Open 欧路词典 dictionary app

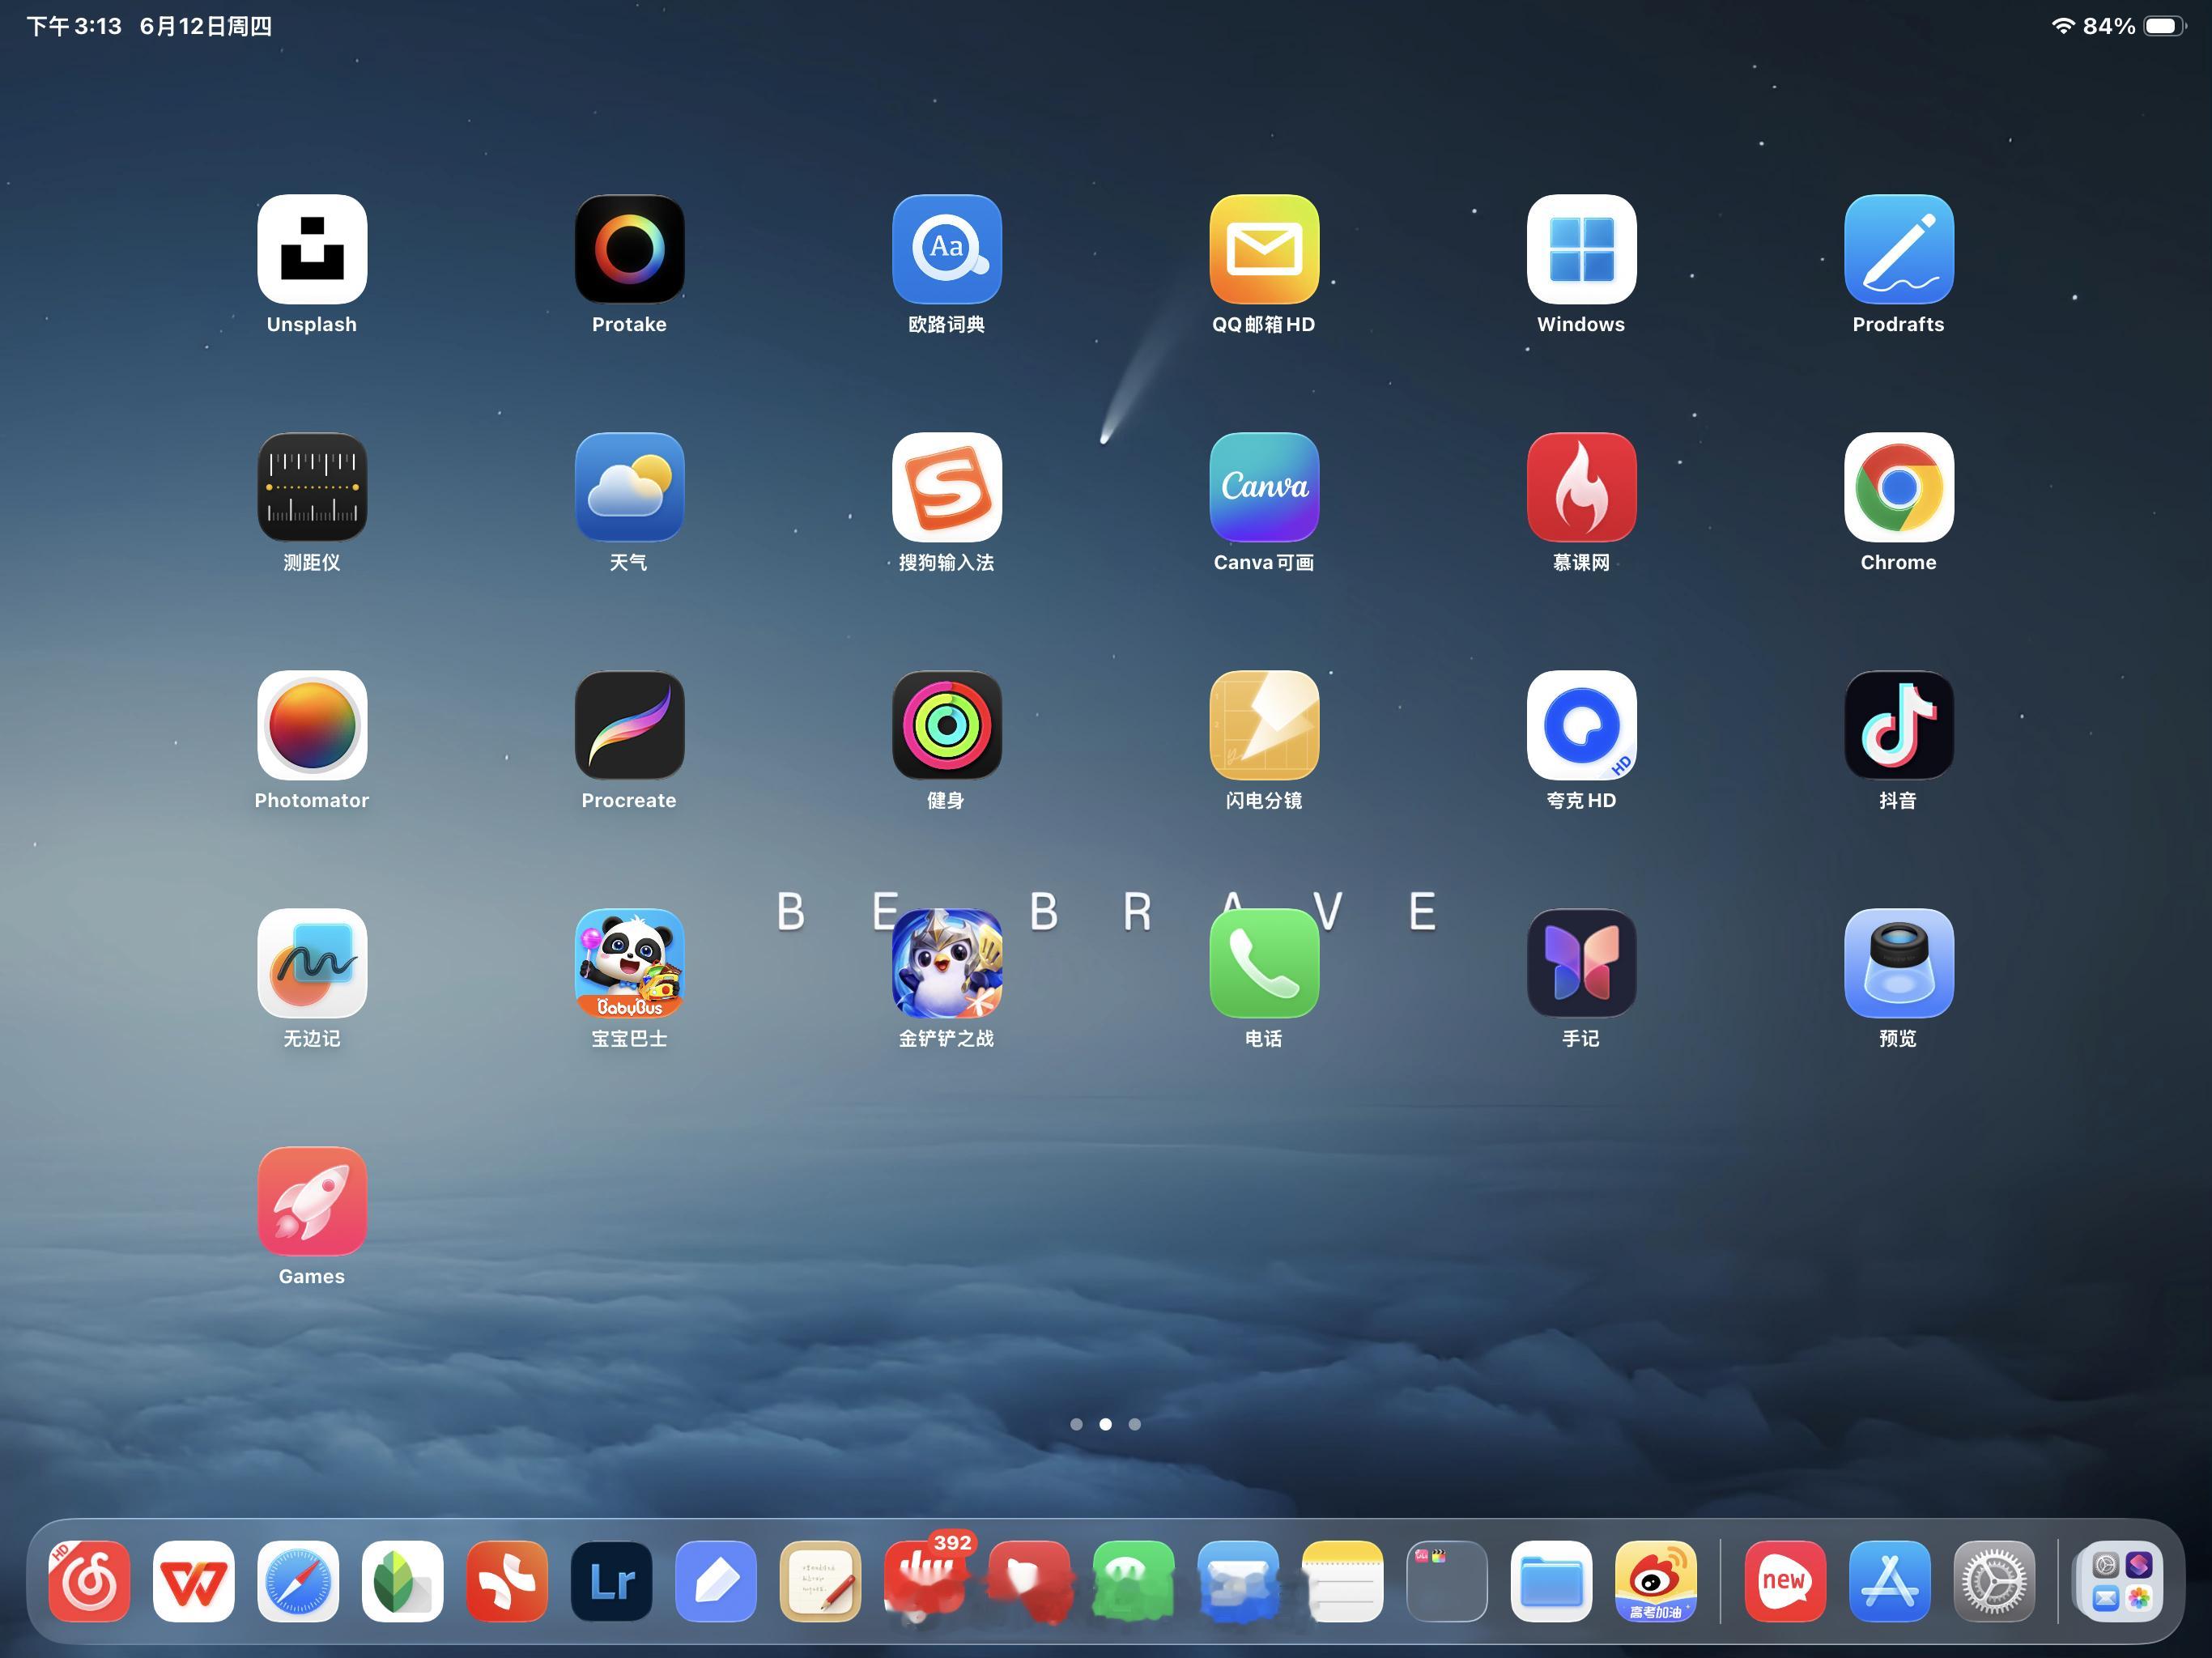pos(946,250)
